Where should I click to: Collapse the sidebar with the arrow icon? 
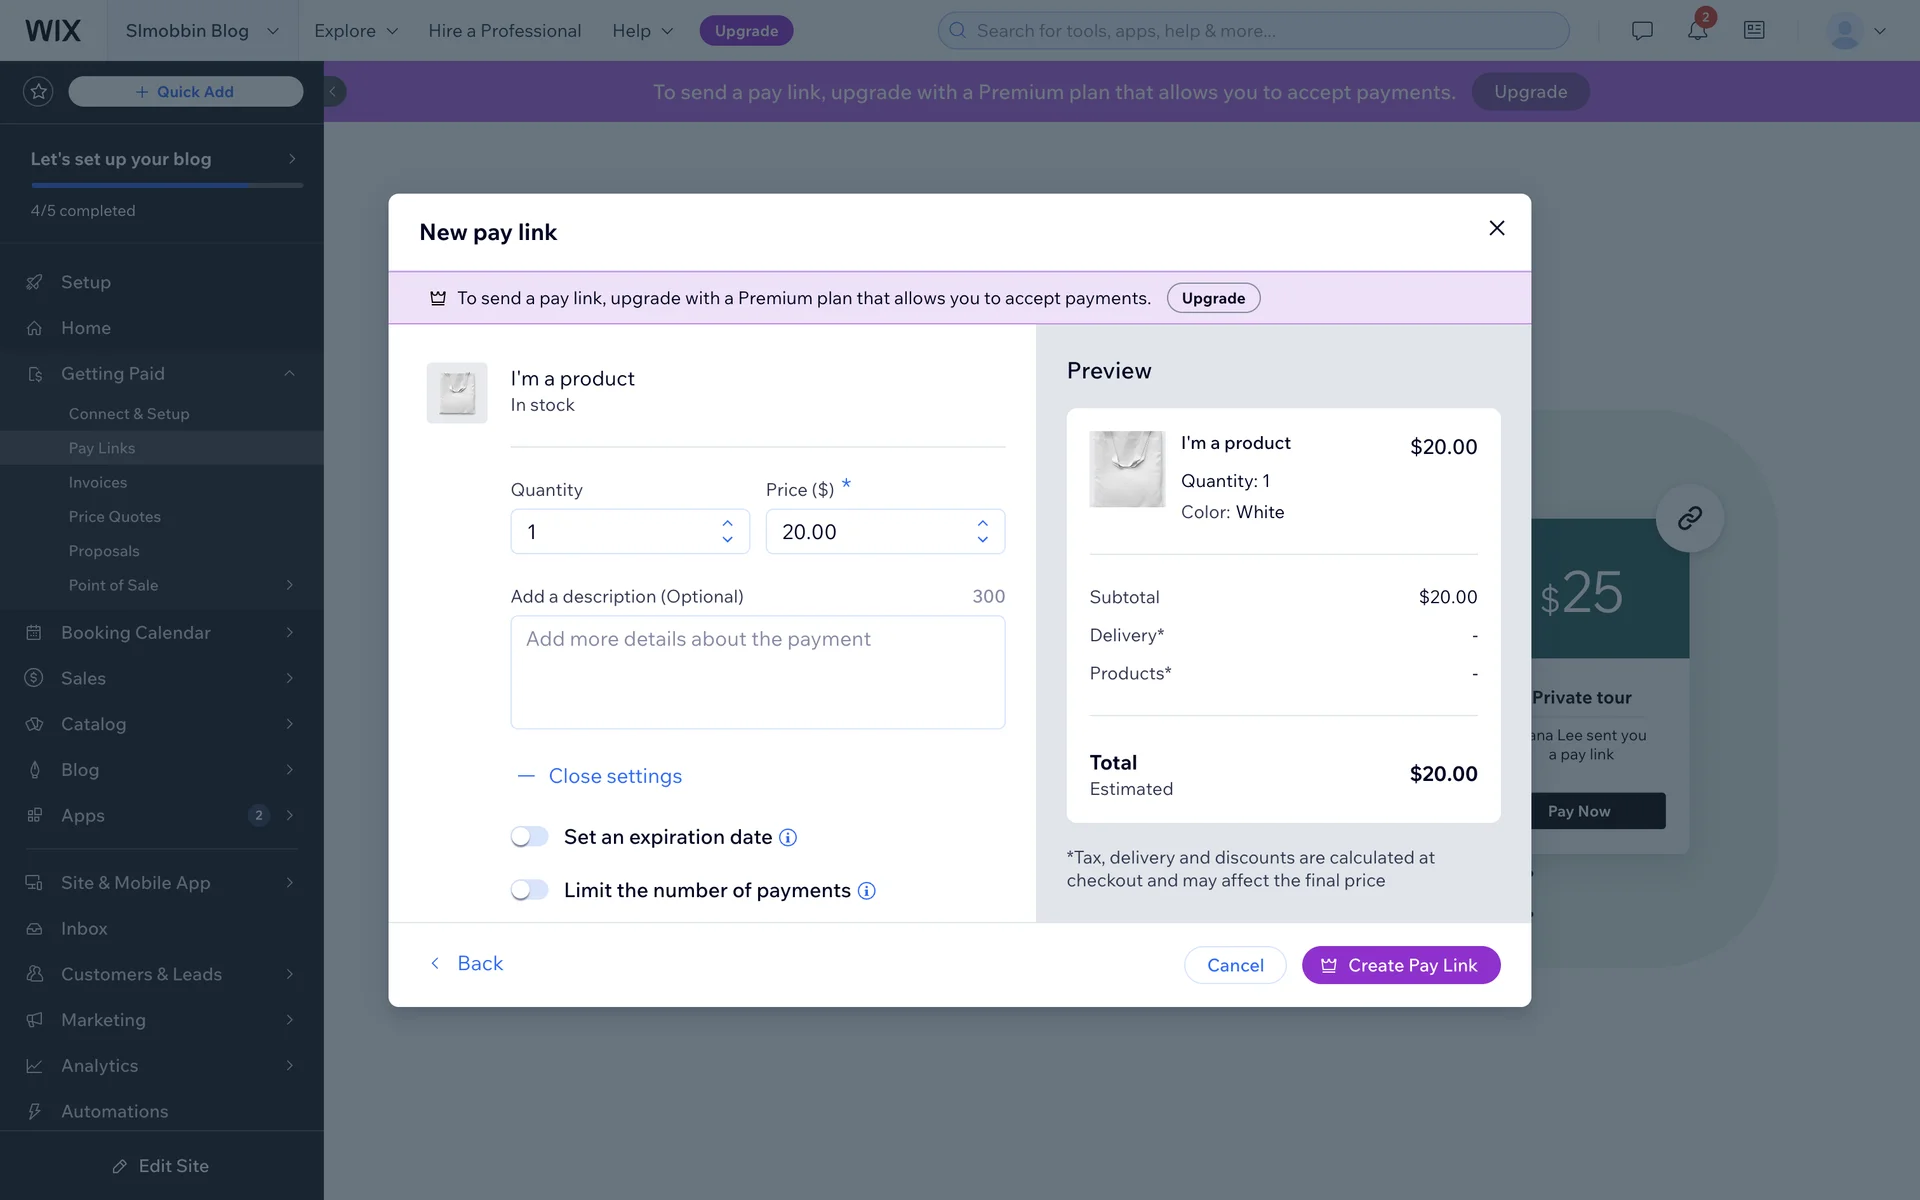click(333, 92)
